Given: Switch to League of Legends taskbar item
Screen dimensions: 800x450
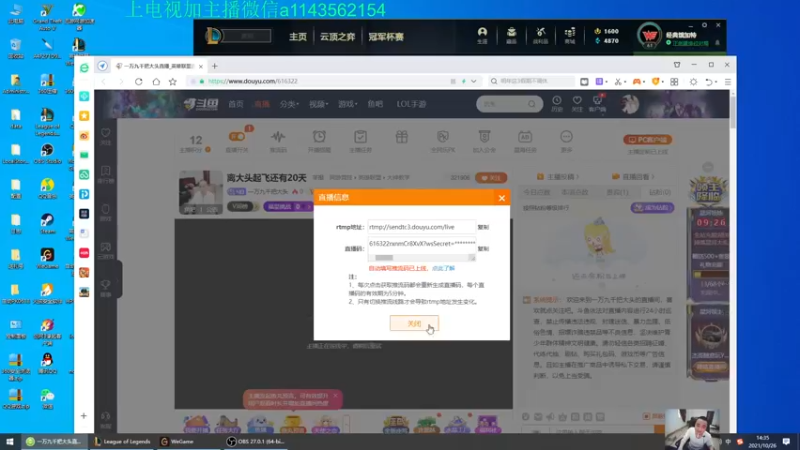Looking at the screenshot, I should pos(122,441).
